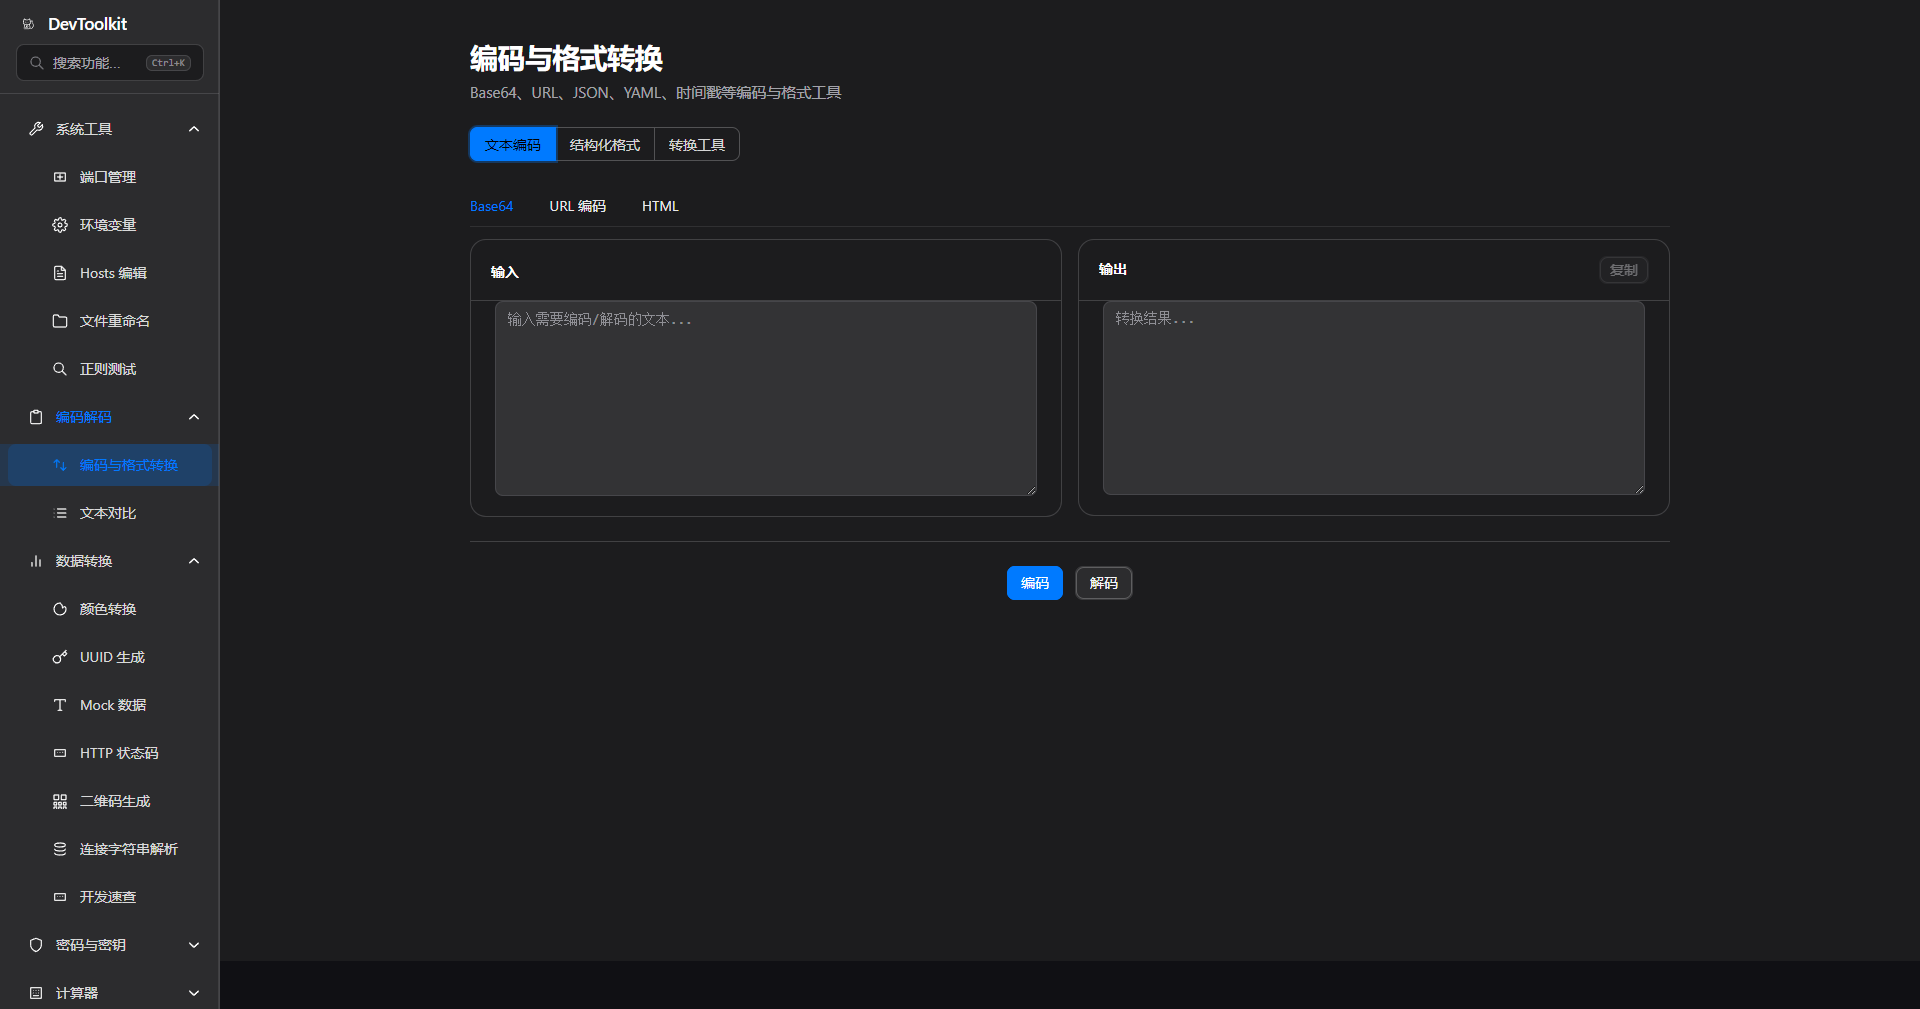The width and height of the screenshot is (1920, 1009).
Task: Click the 文件重命名 folder icon
Action: 60,321
